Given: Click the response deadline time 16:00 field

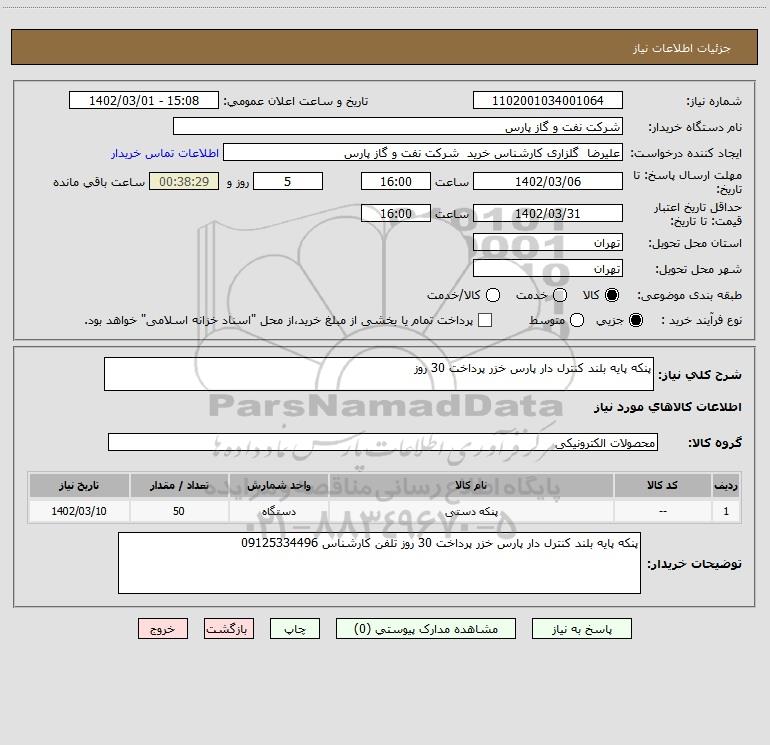Looking at the screenshot, I should coord(396,181).
